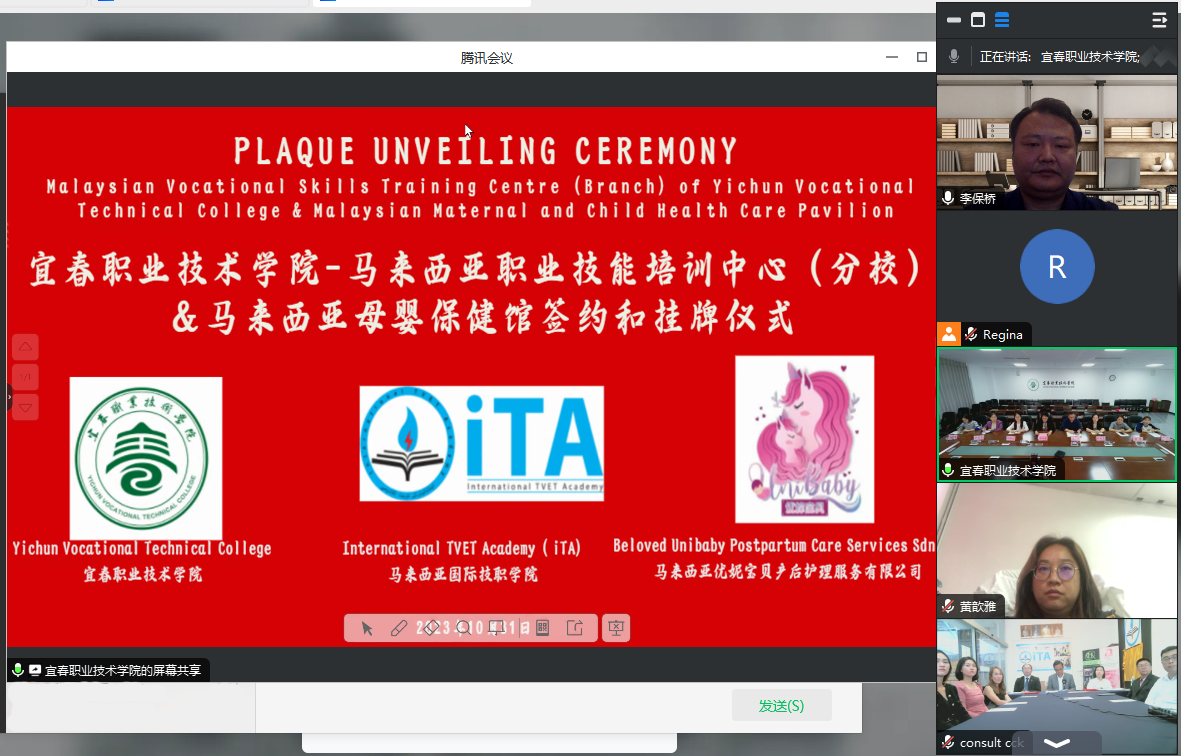Activate the magnifier zoom tool
1181x756 pixels.
[463, 628]
